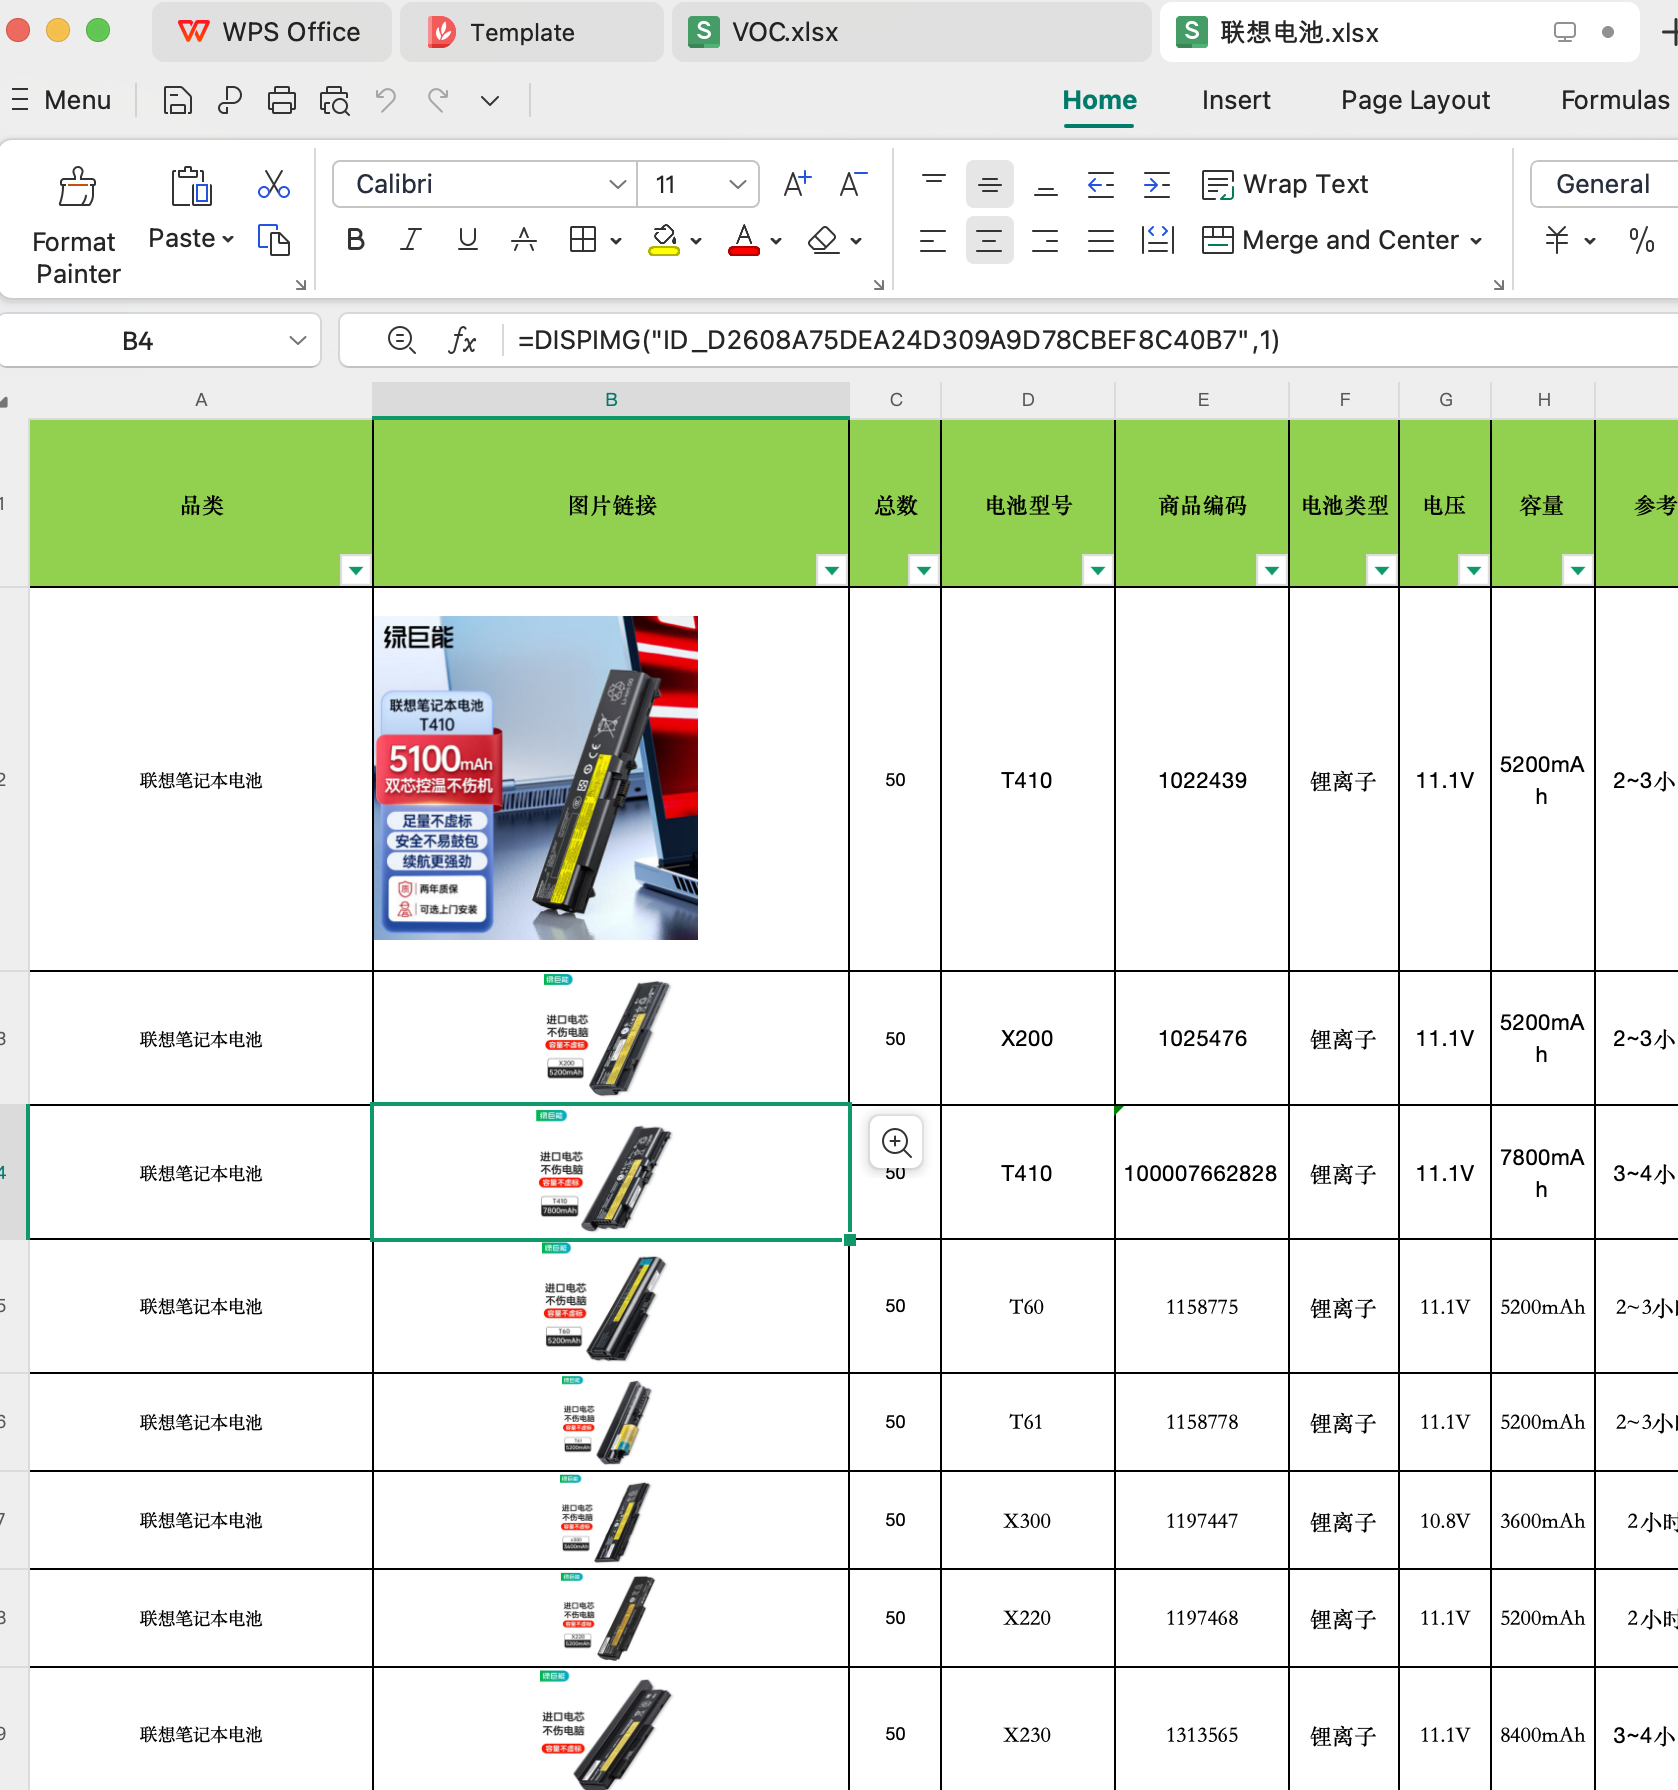Click the formula bar DISPIMG text
1678x1790 pixels.
898,340
